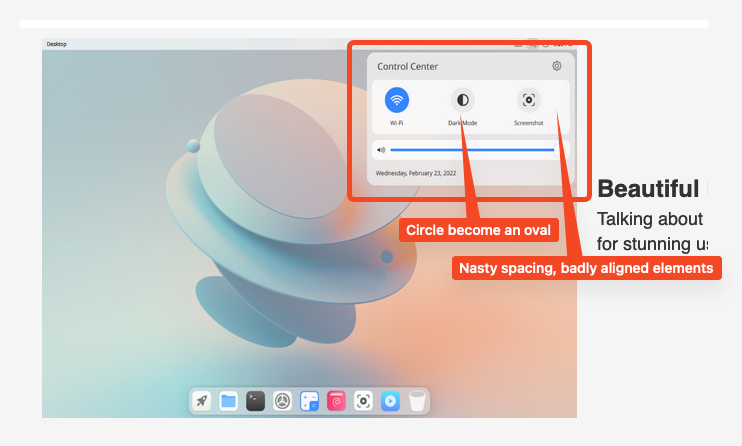Toggle Wi-Fi in Control Center
The height and width of the screenshot is (446, 742).
(x=397, y=100)
